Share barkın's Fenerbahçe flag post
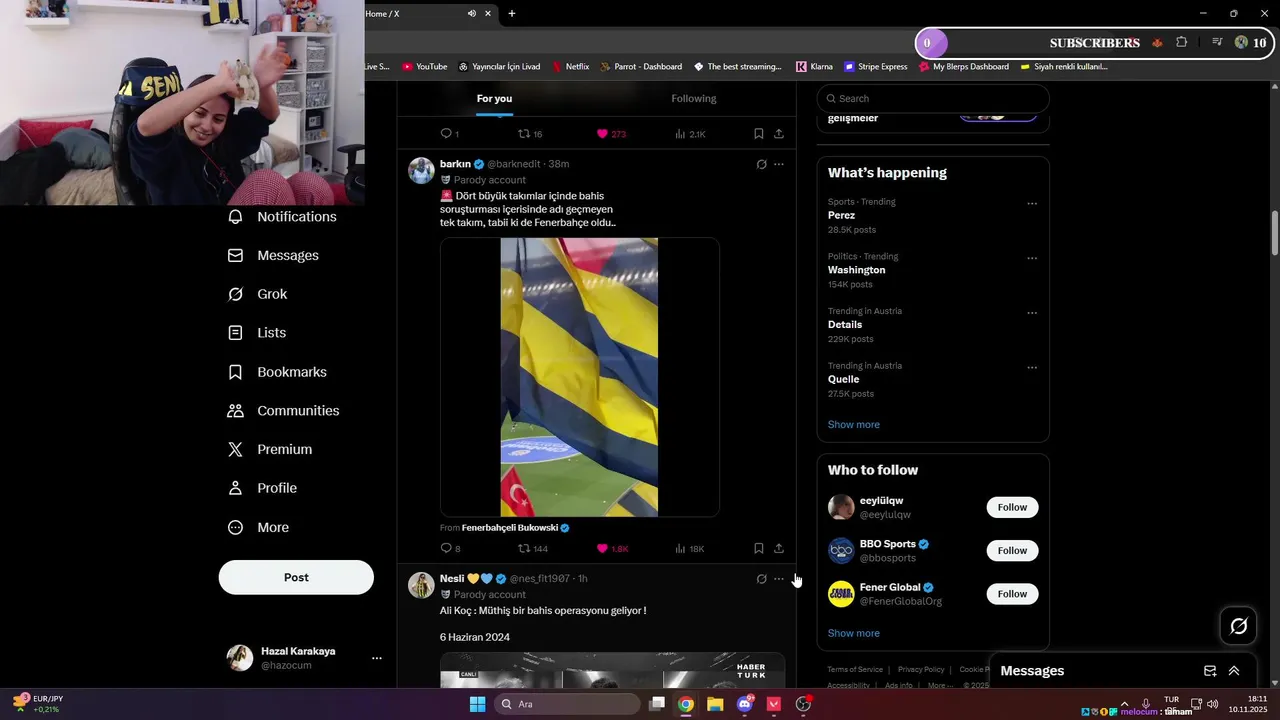The width and height of the screenshot is (1280, 720). pos(778,549)
